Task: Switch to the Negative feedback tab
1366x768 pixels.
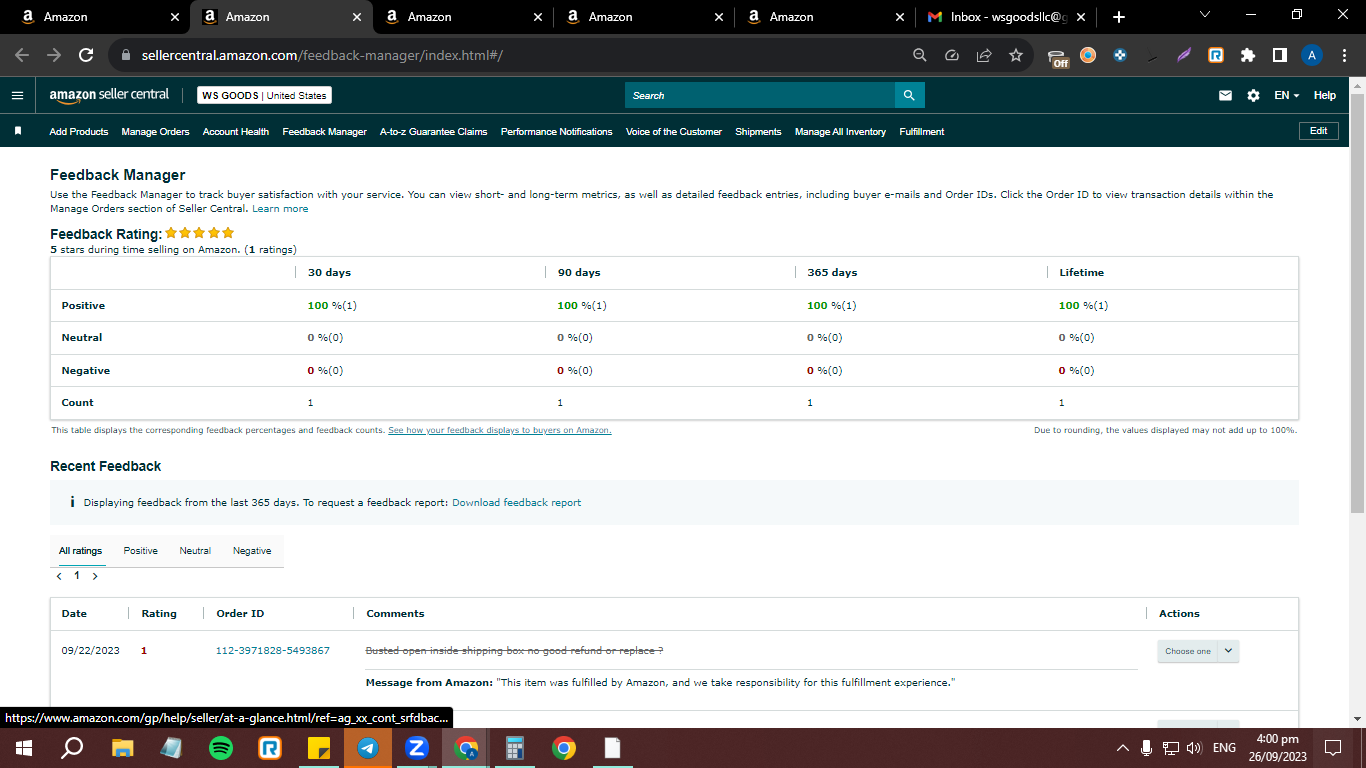Action: click(252, 551)
